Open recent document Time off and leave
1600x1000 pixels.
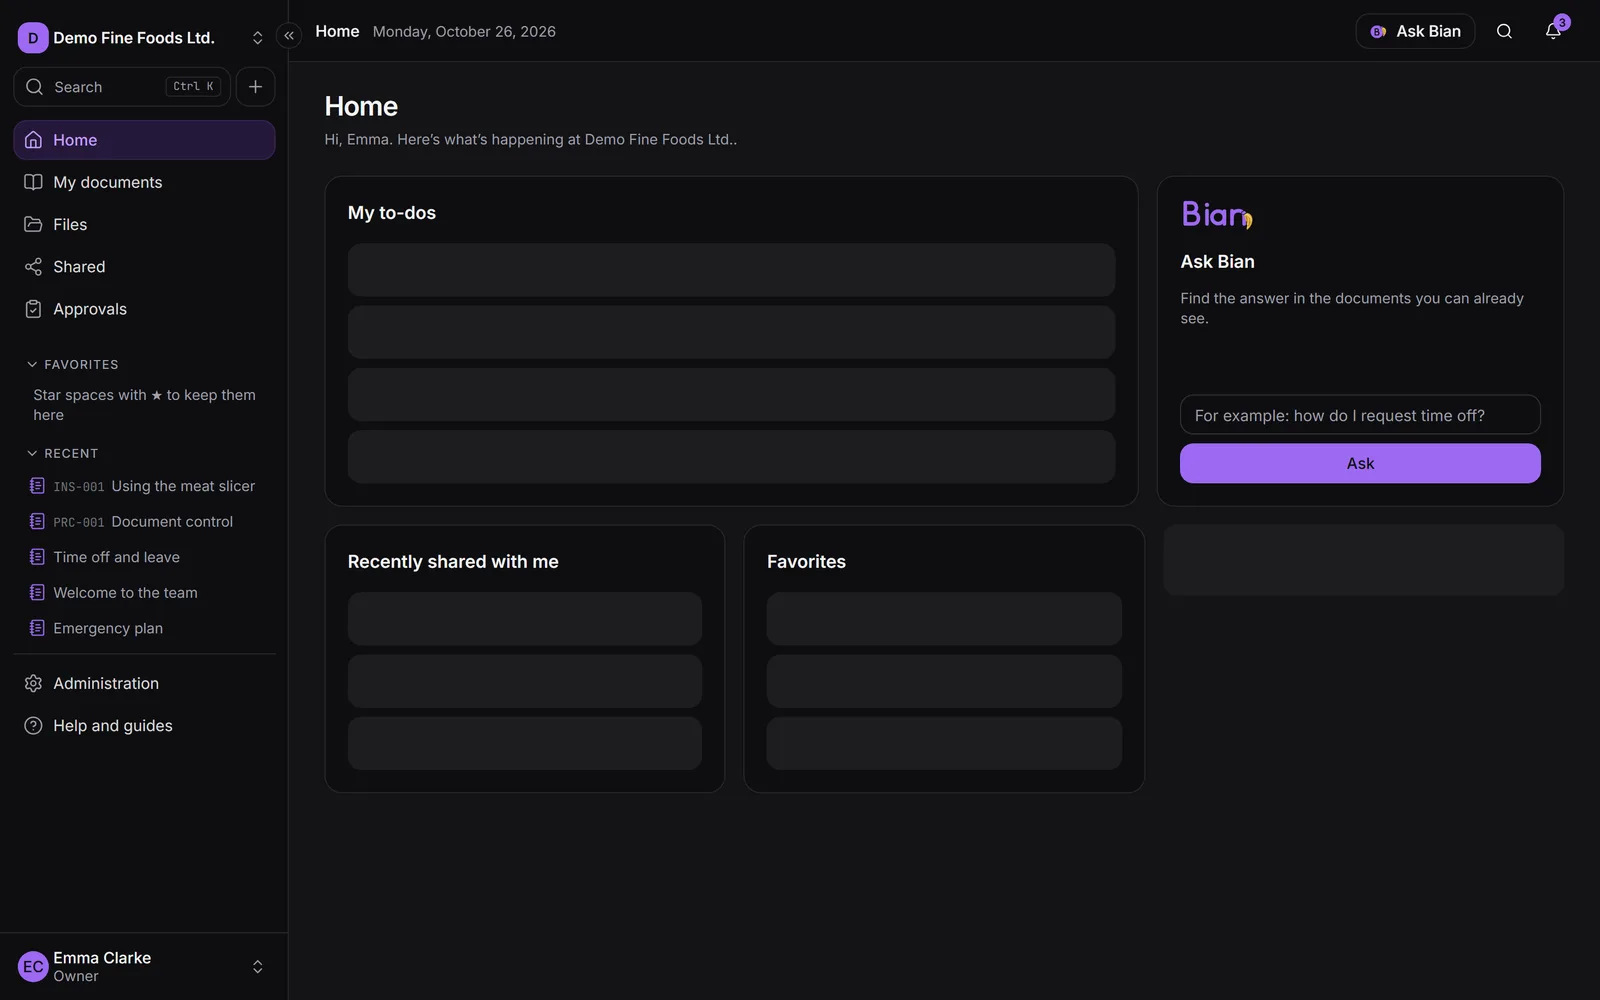click(x=144, y=557)
